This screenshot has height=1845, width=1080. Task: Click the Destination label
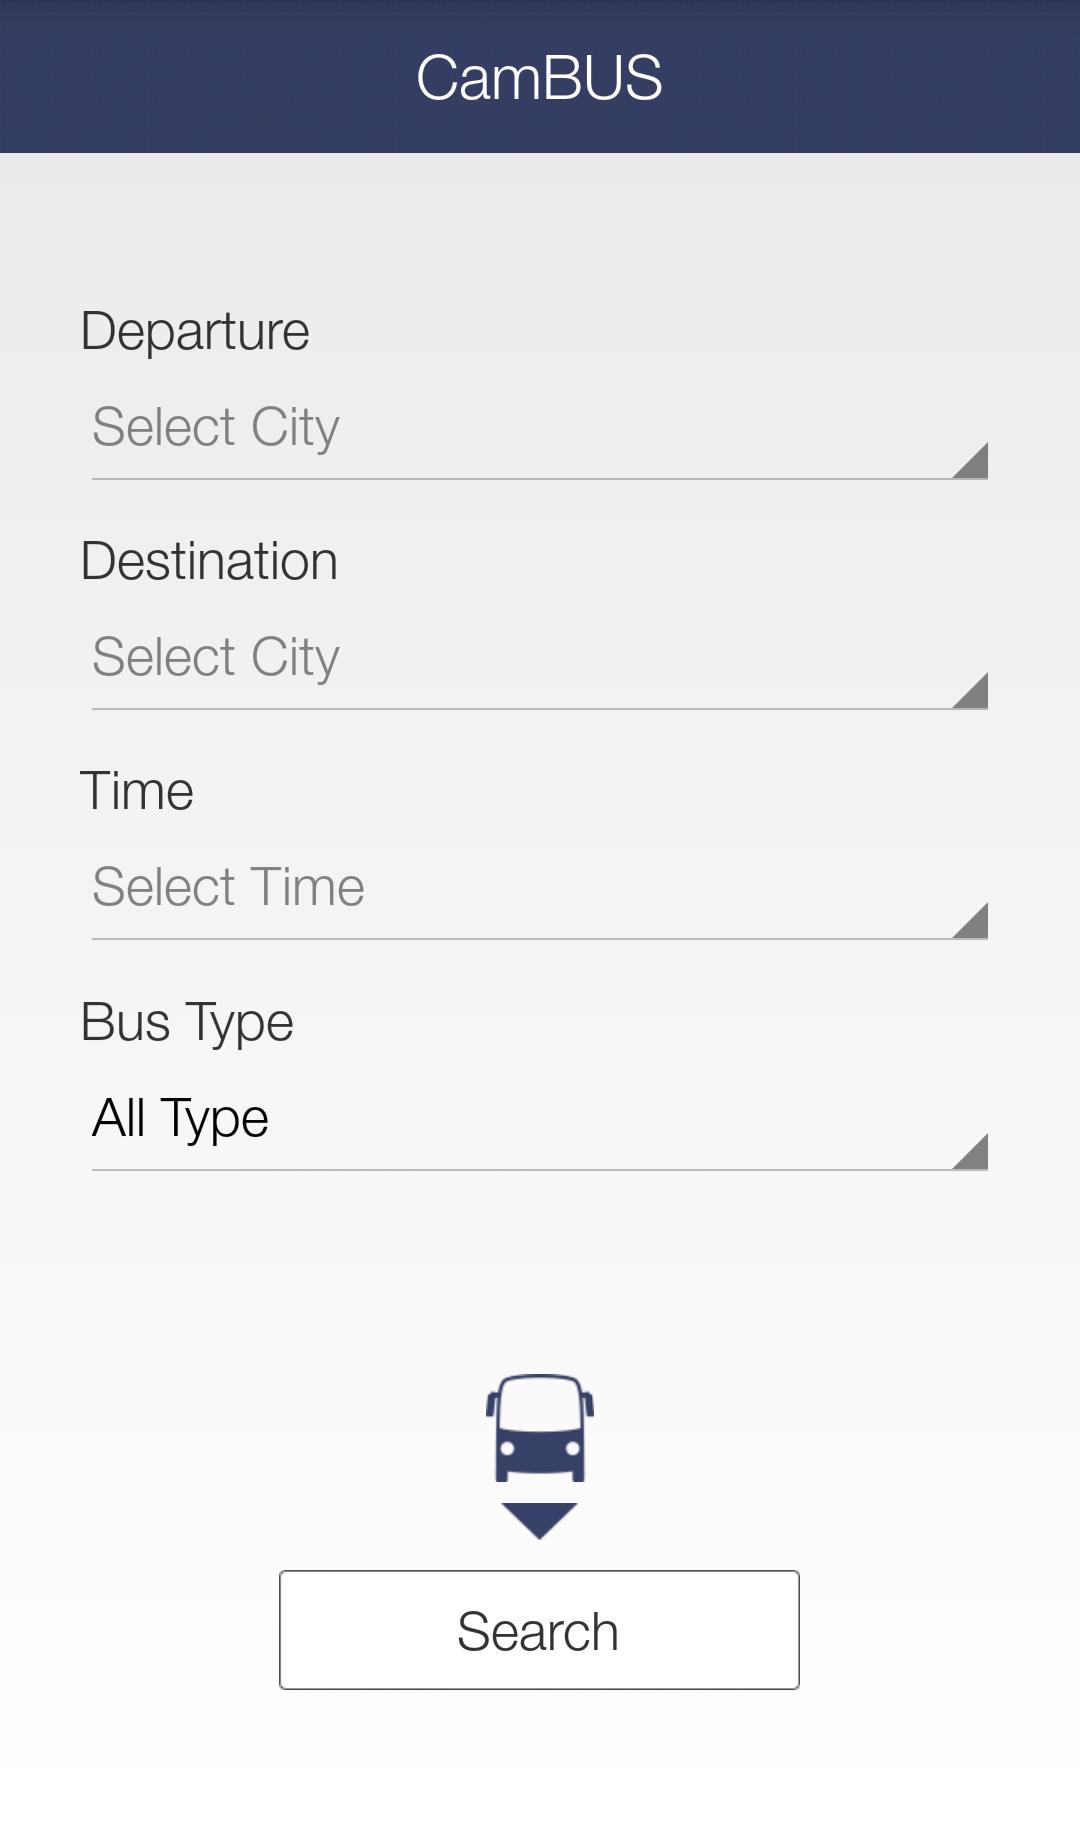coord(209,561)
